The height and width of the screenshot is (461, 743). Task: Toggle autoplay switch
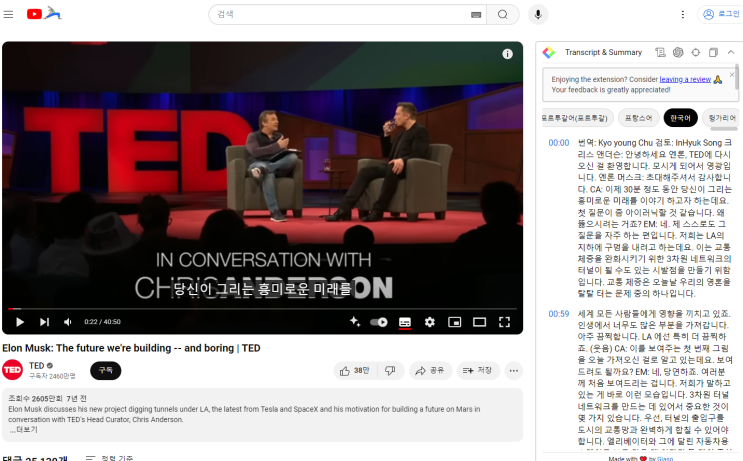click(x=379, y=322)
